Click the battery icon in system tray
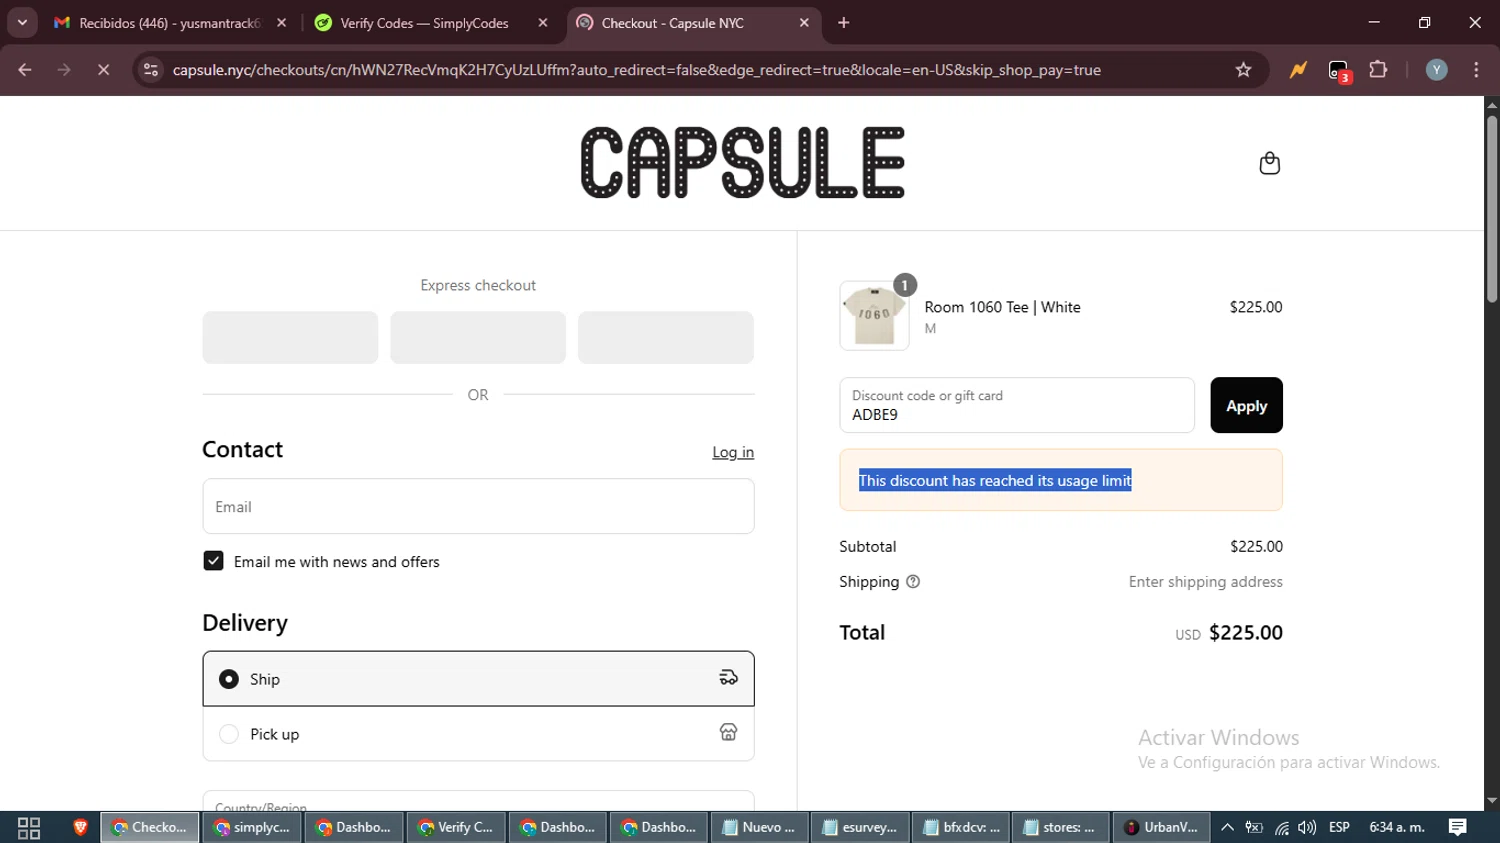Screen dimensions: 1500x843 click(x=1254, y=827)
